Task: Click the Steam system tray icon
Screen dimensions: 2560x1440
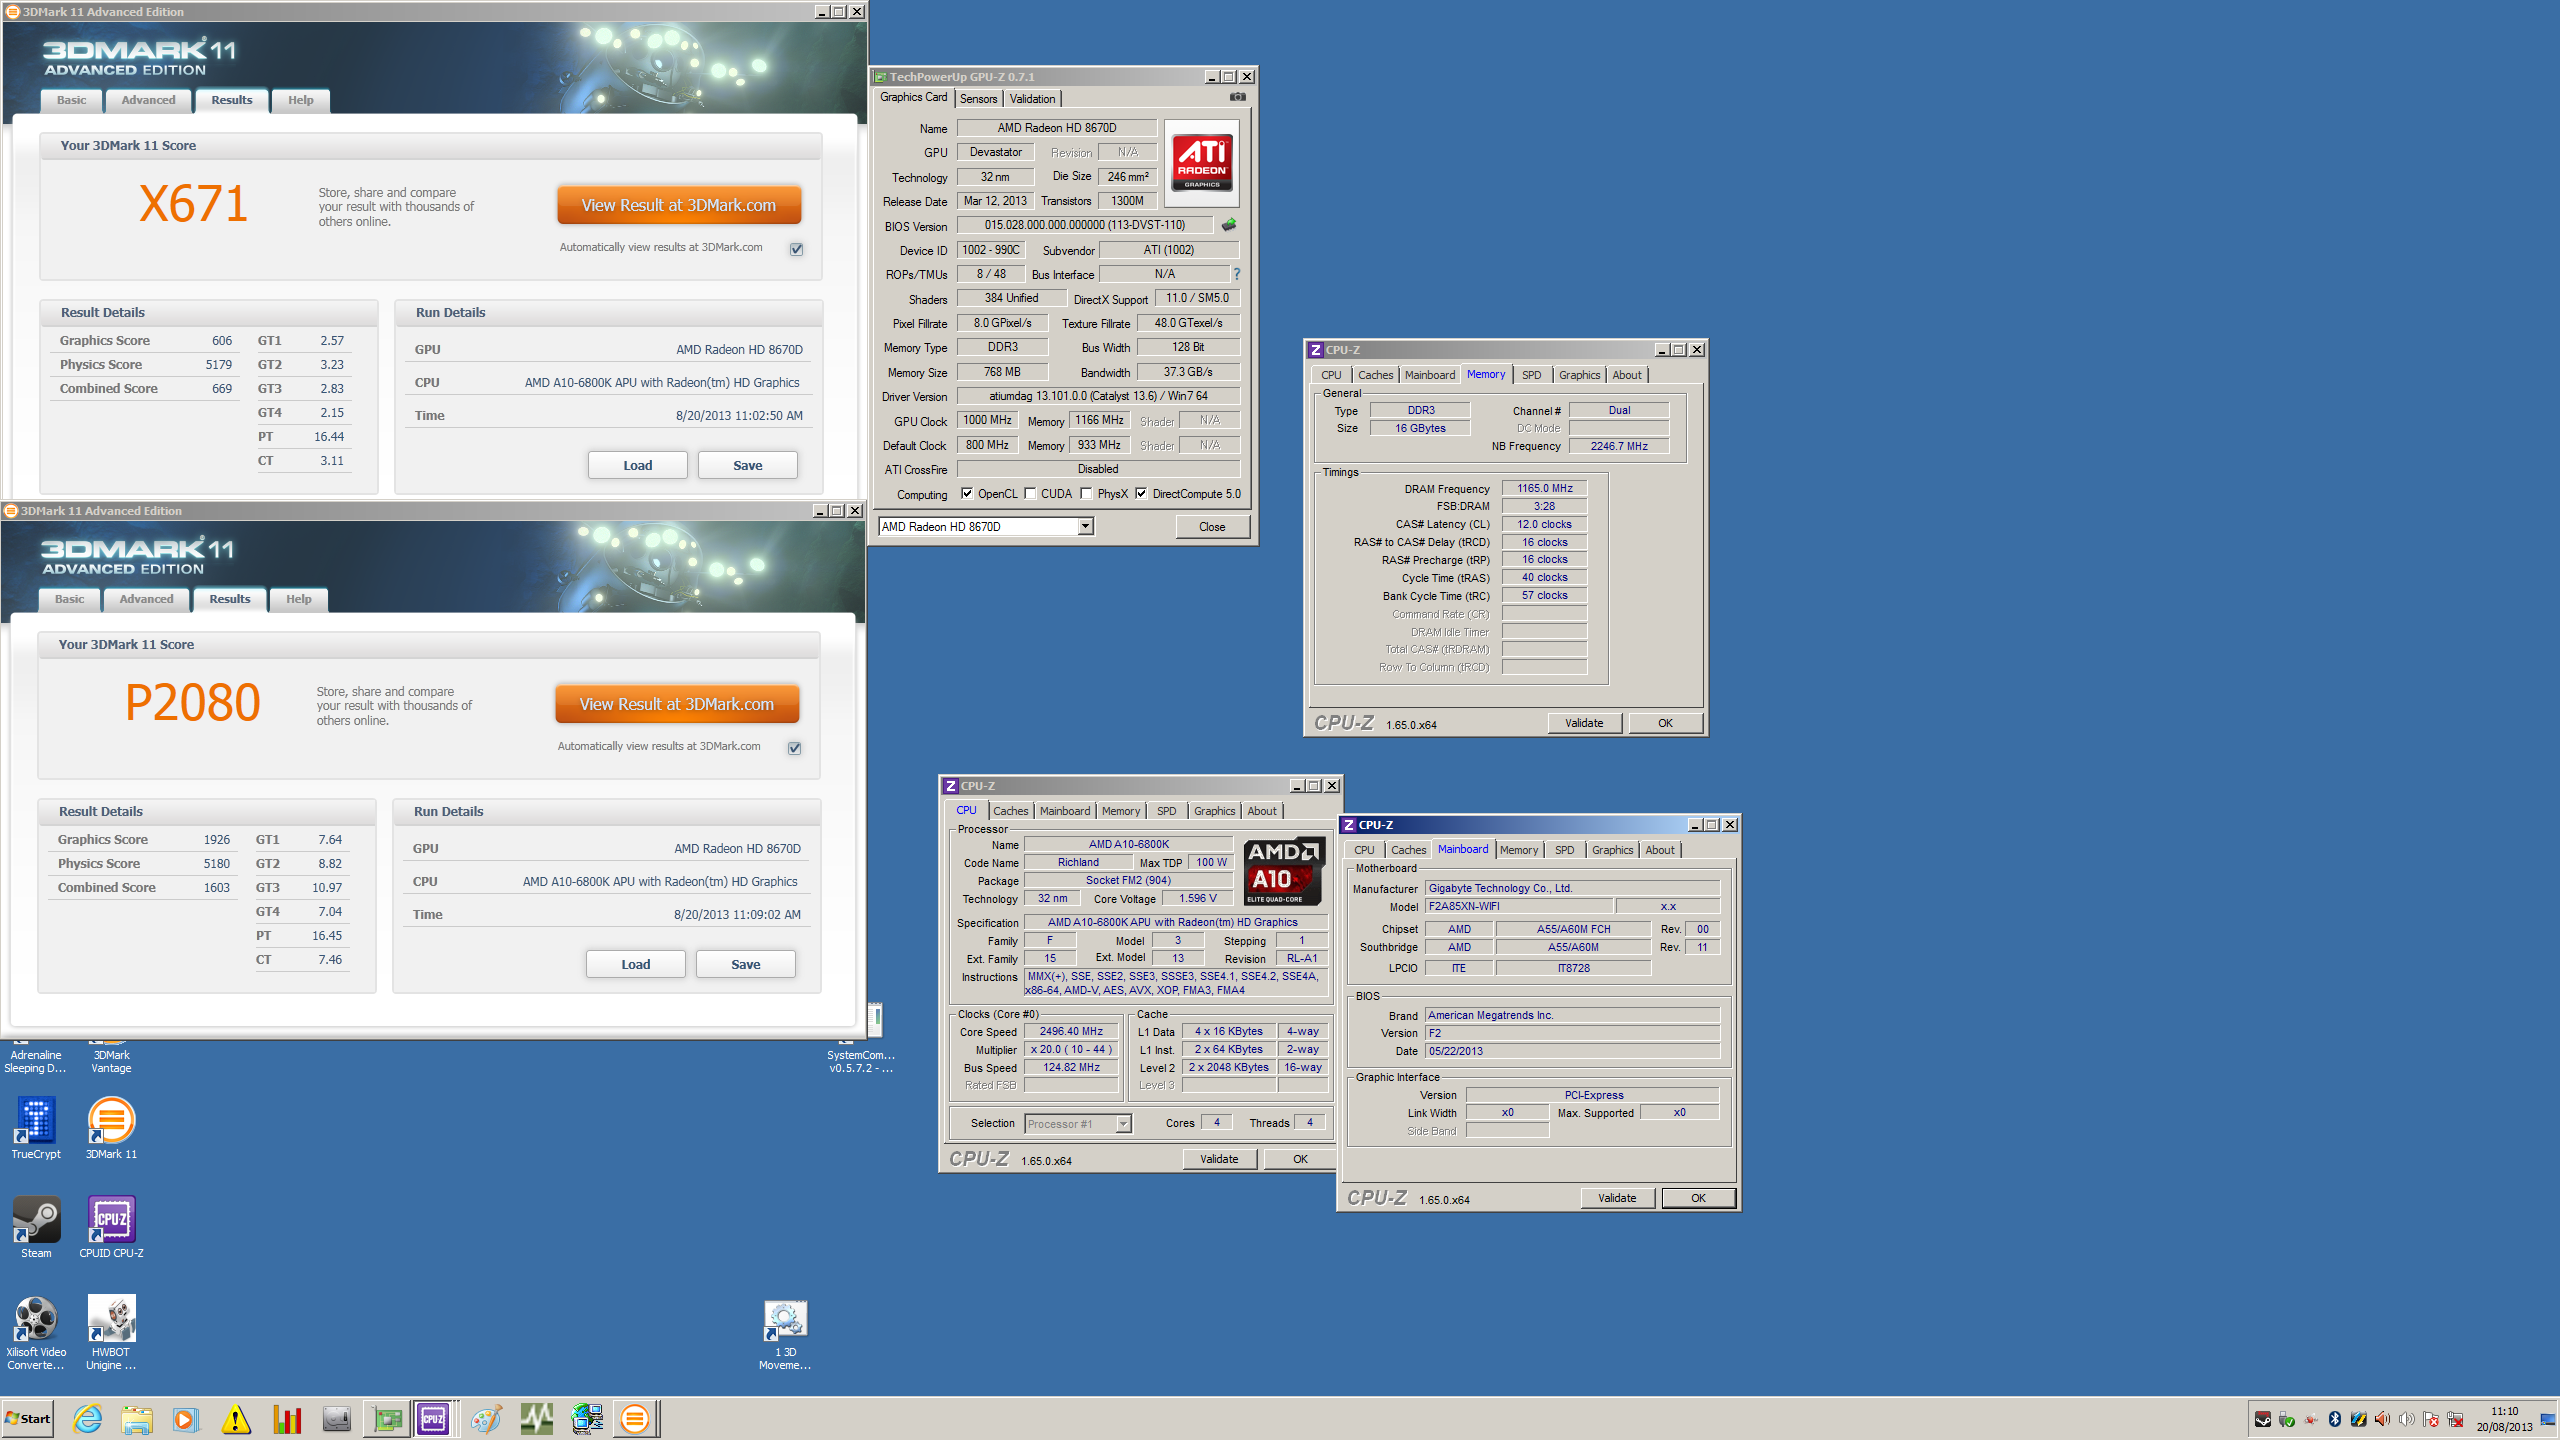Action: pos(2263,1420)
